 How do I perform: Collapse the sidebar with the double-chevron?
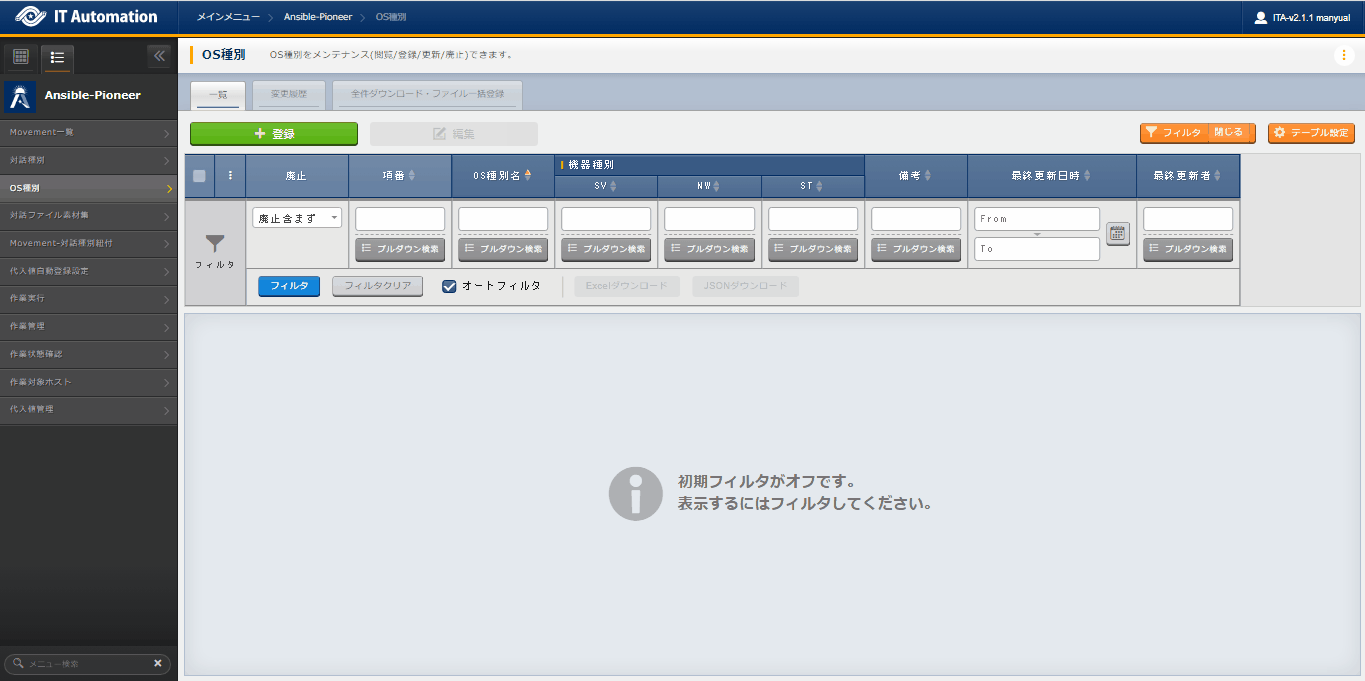159,57
